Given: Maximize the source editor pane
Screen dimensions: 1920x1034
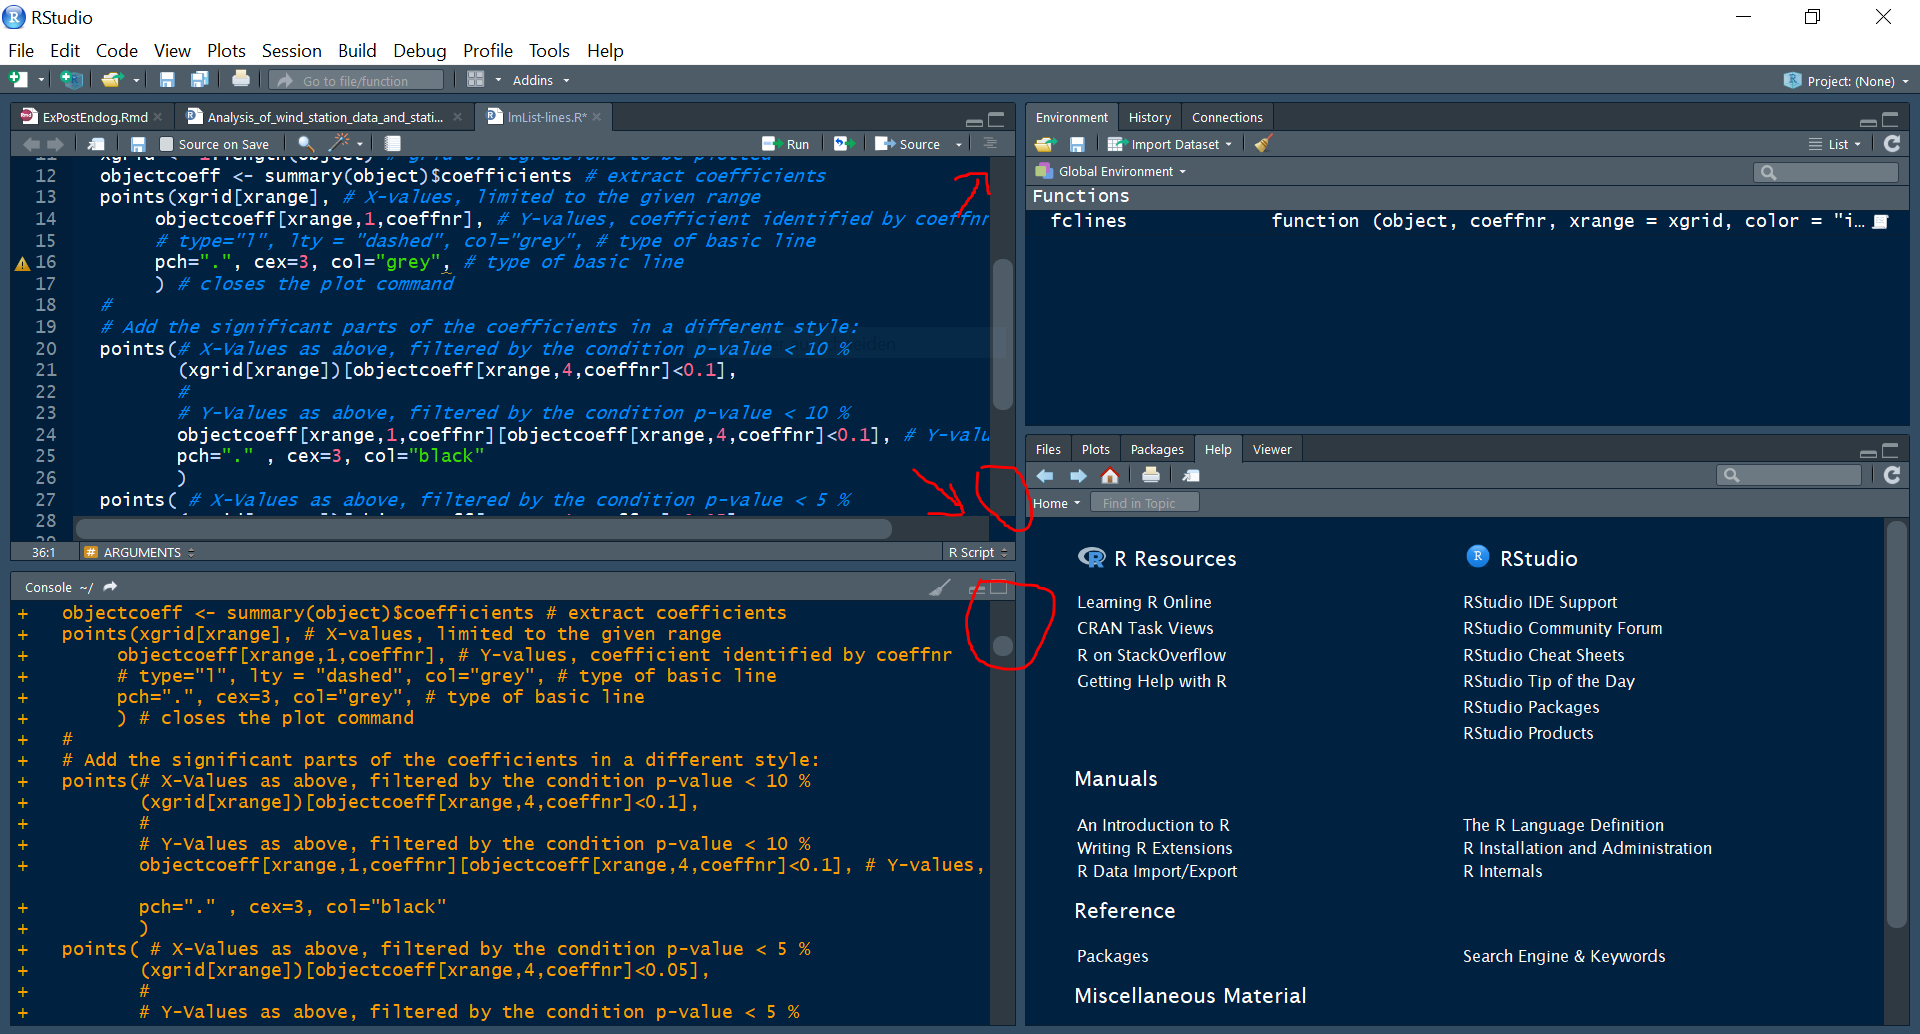Looking at the screenshot, I should (996, 119).
